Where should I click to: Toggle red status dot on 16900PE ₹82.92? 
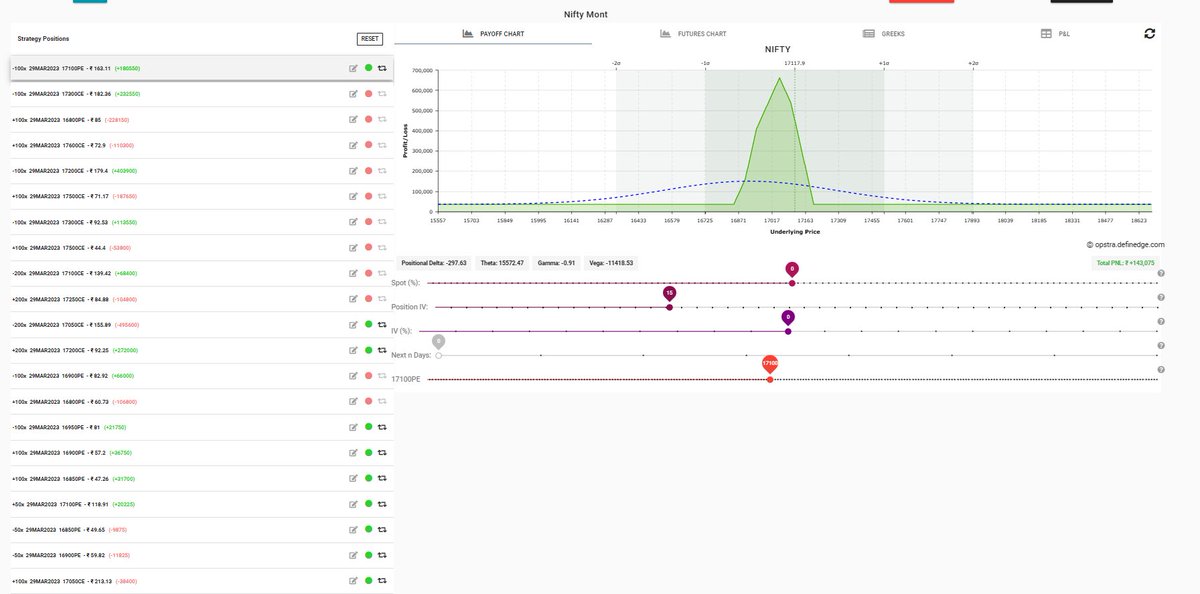[368, 376]
